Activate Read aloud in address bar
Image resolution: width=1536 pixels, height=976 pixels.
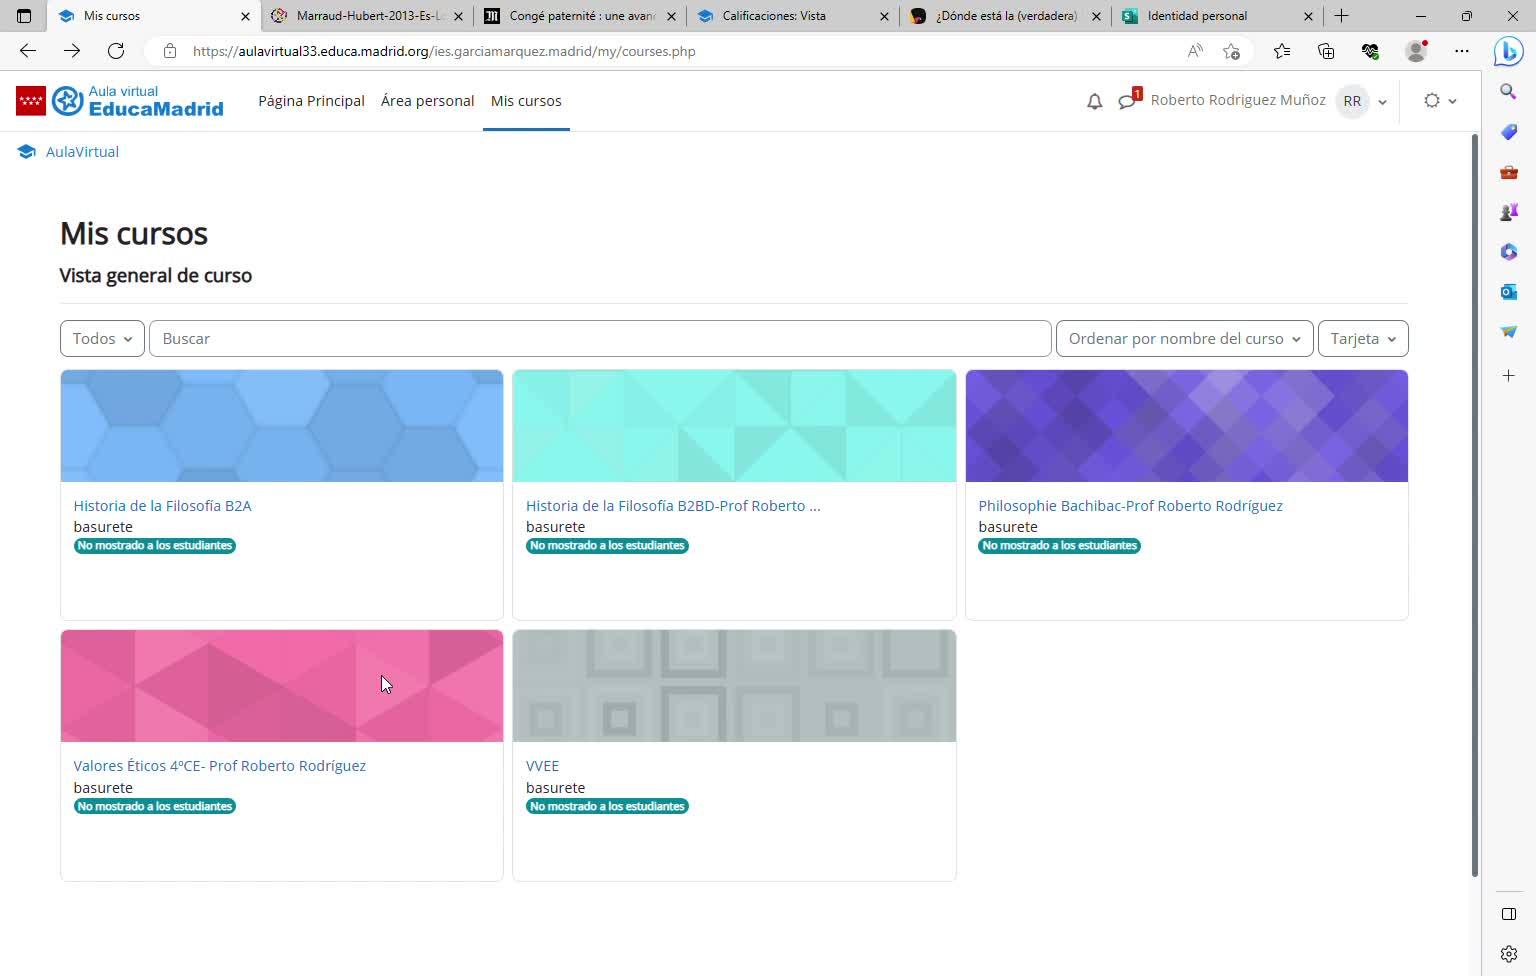coord(1195,51)
